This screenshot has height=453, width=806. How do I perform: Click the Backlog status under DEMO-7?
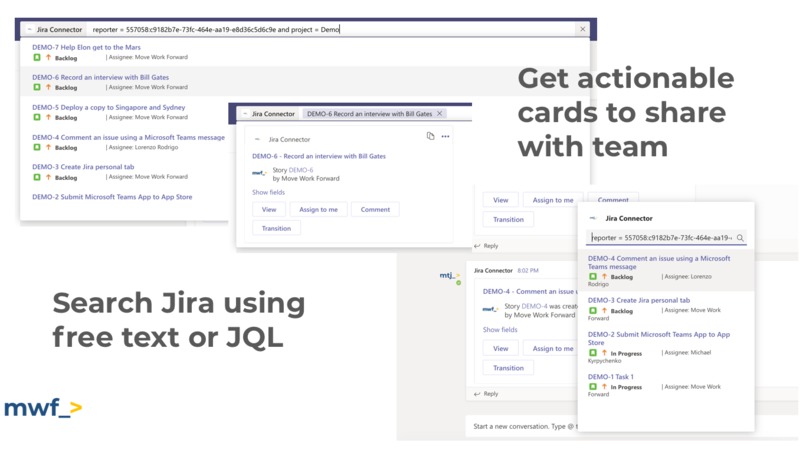66,58
